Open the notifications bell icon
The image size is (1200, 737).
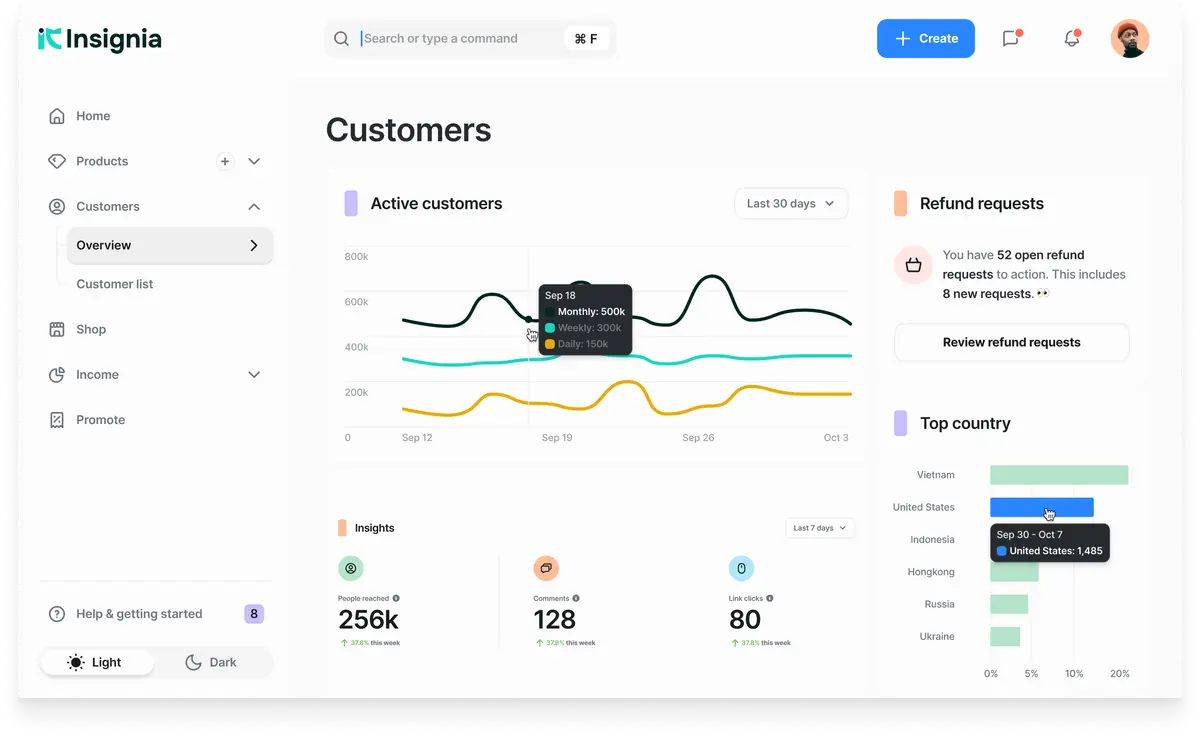click(1072, 39)
